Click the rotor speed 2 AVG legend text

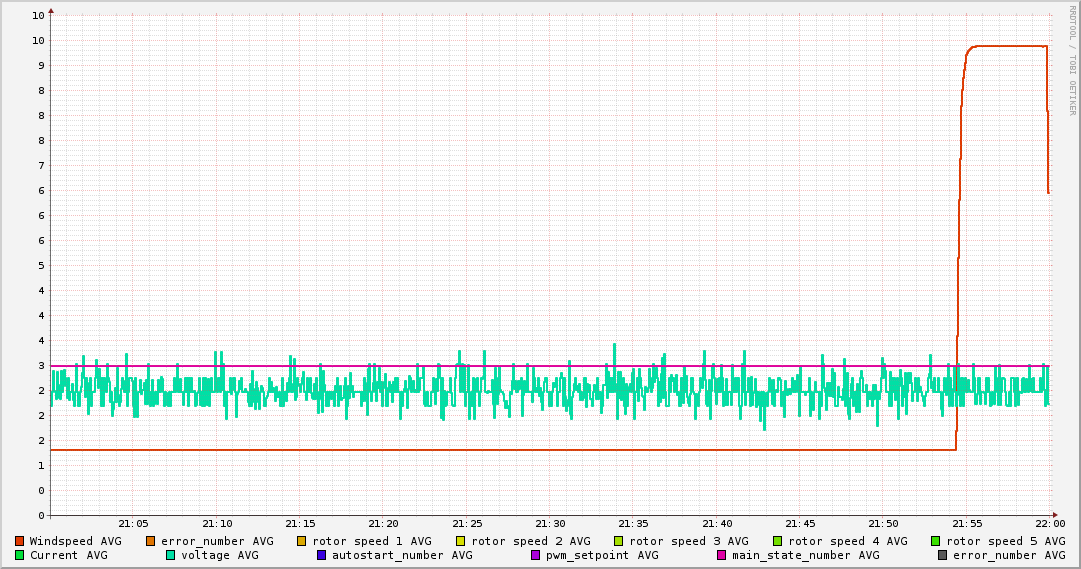click(x=530, y=541)
